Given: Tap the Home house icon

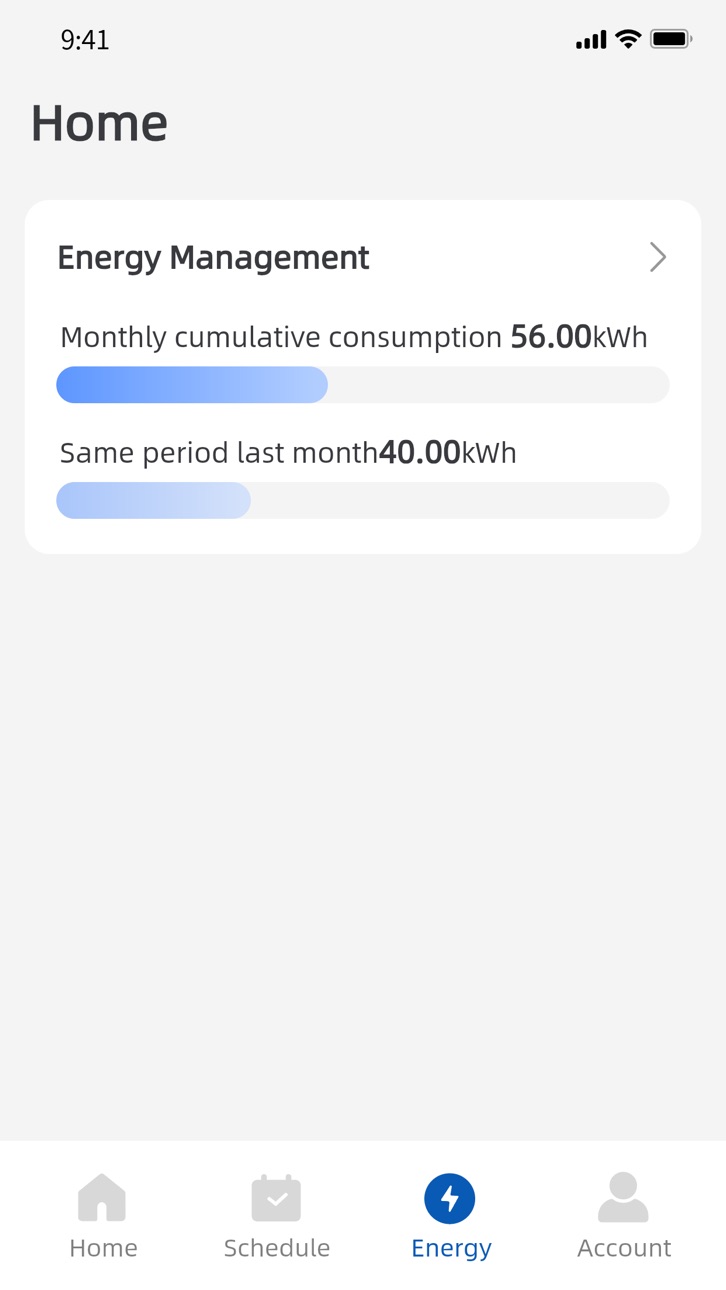Looking at the screenshot, I should pyautogui.click(x=102, y=1197).
